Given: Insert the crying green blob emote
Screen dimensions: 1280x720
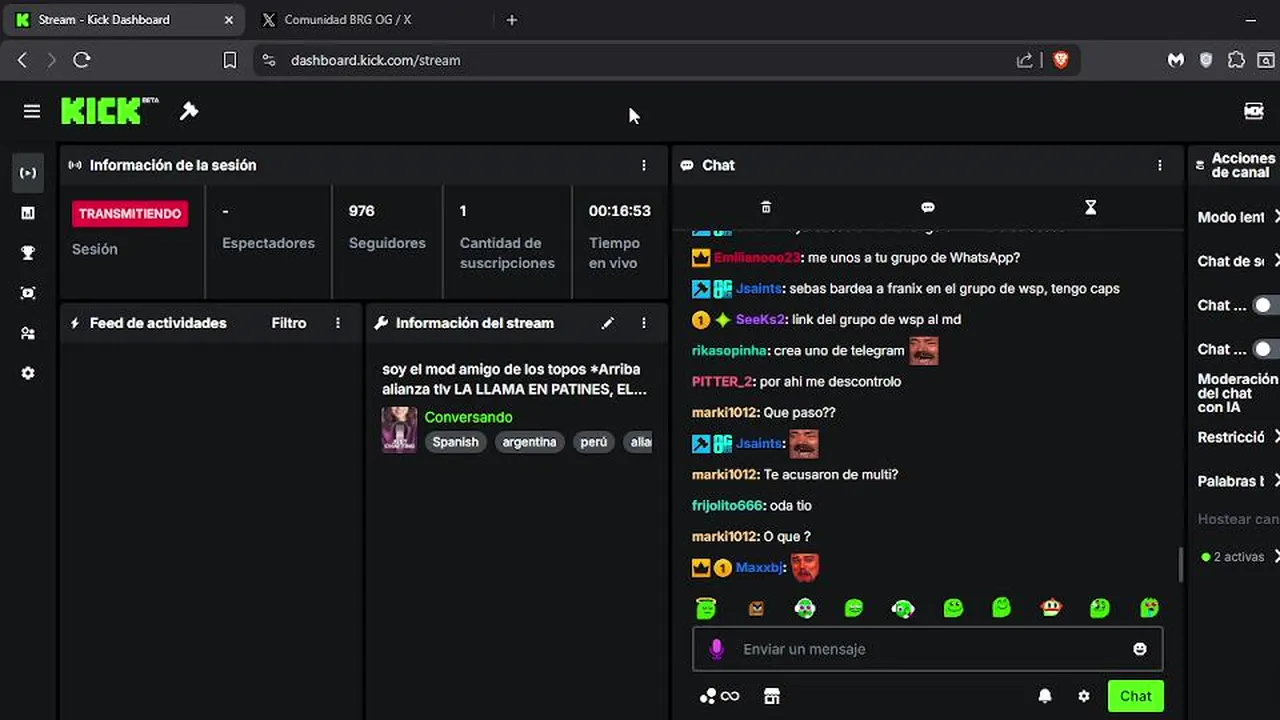Looking at the screenshot, I should [1149, 607].
